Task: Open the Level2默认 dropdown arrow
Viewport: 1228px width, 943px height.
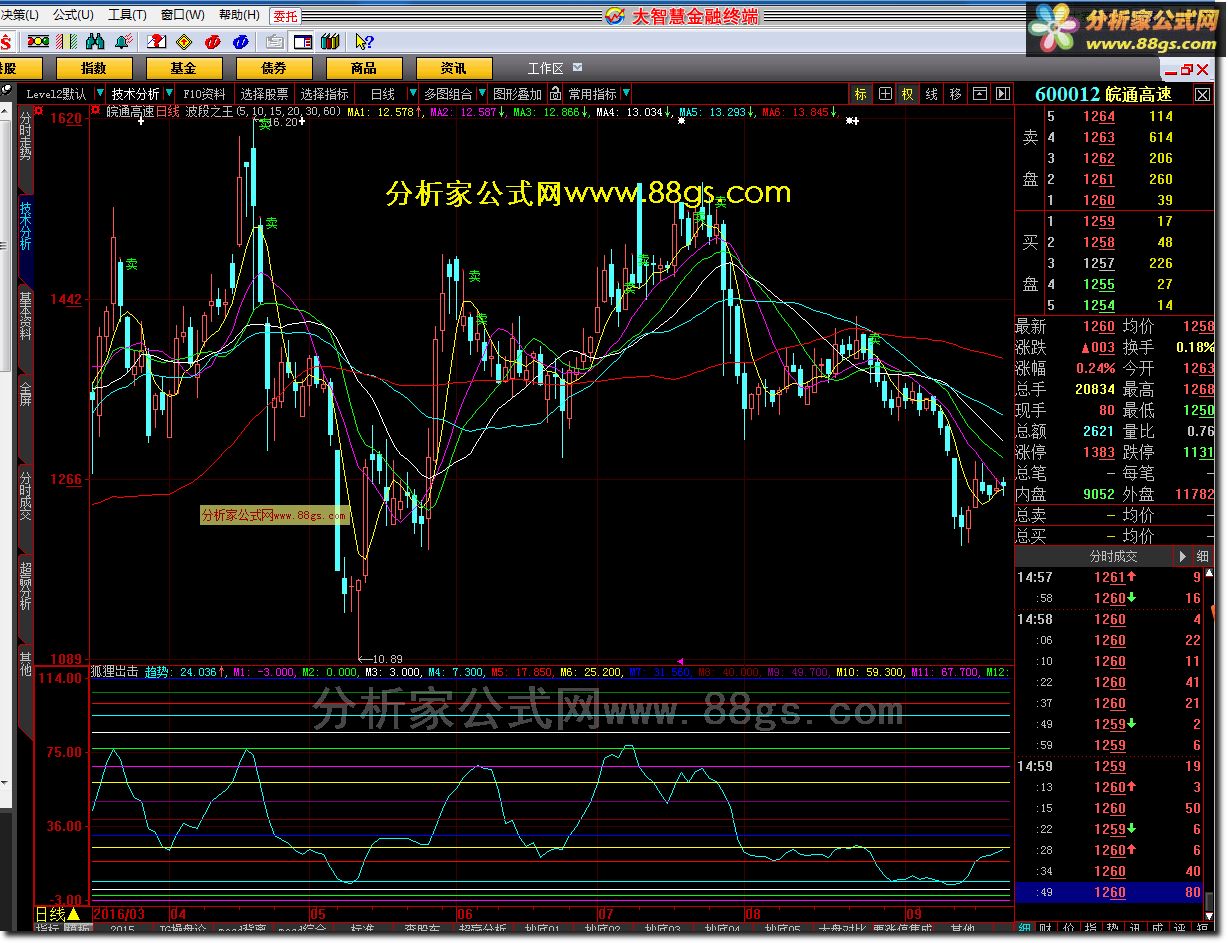Action: pos(99,94)
